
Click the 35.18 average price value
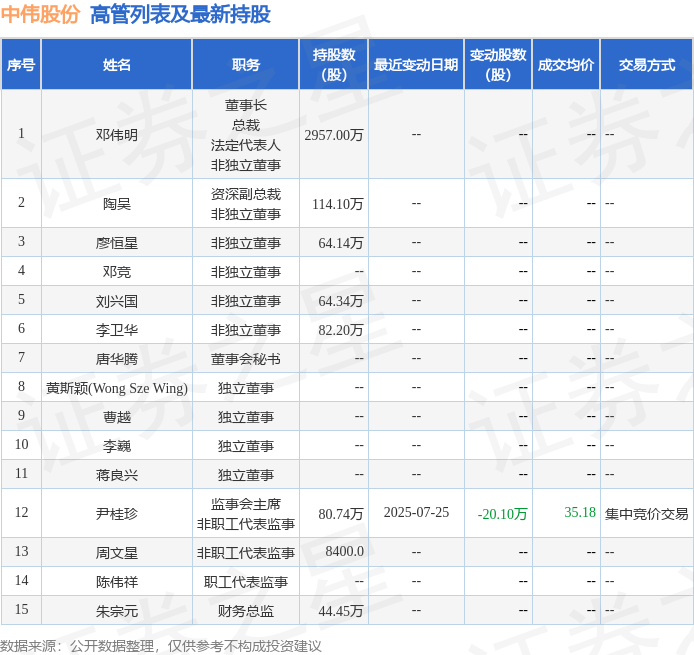pyautogui.click(x=580, y=512)
